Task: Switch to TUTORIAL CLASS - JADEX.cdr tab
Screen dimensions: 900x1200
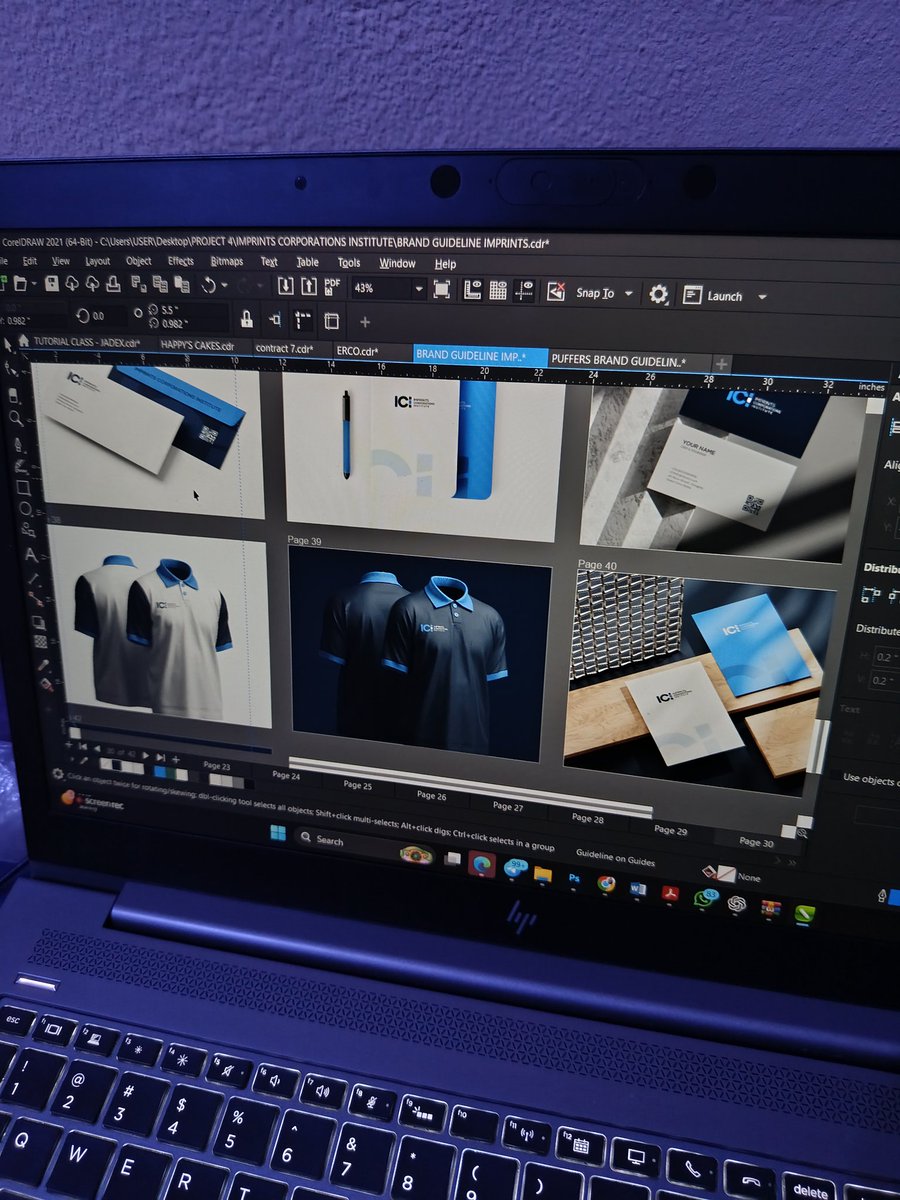Action: click(x=86, y=342)
